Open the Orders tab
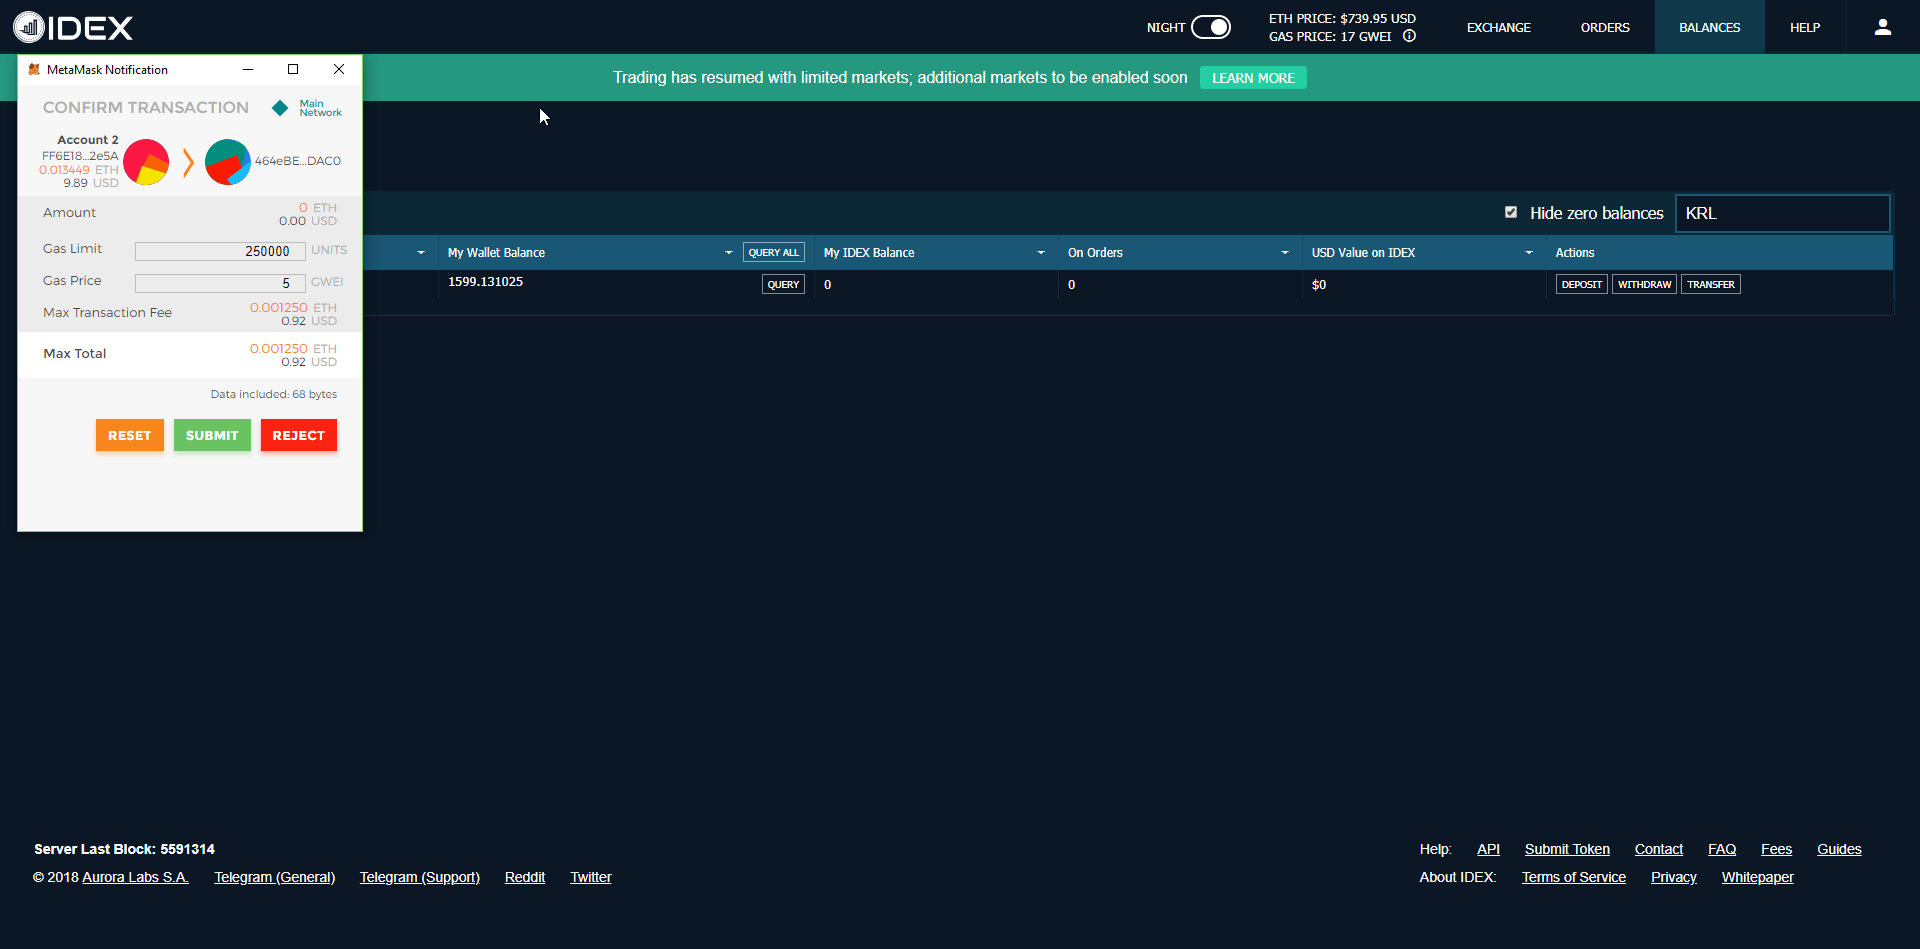Image resolution: width=1920 pixels, height=949 pixels. click(1605, 27)
